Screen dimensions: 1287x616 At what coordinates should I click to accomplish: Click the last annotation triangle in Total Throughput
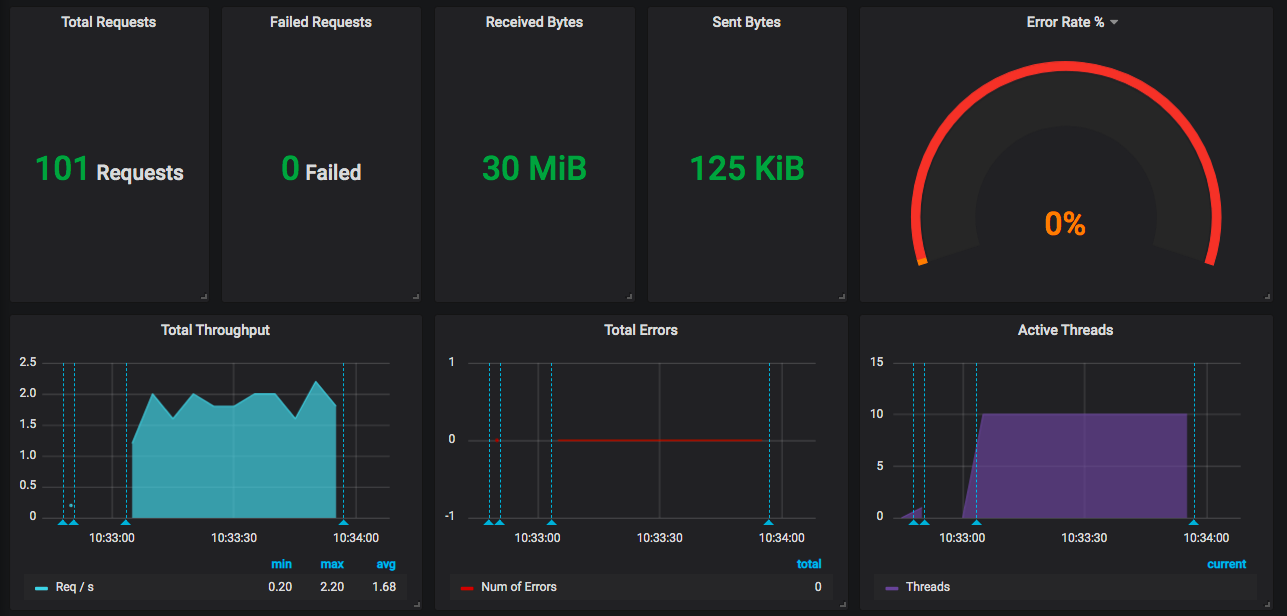point(343,522)
